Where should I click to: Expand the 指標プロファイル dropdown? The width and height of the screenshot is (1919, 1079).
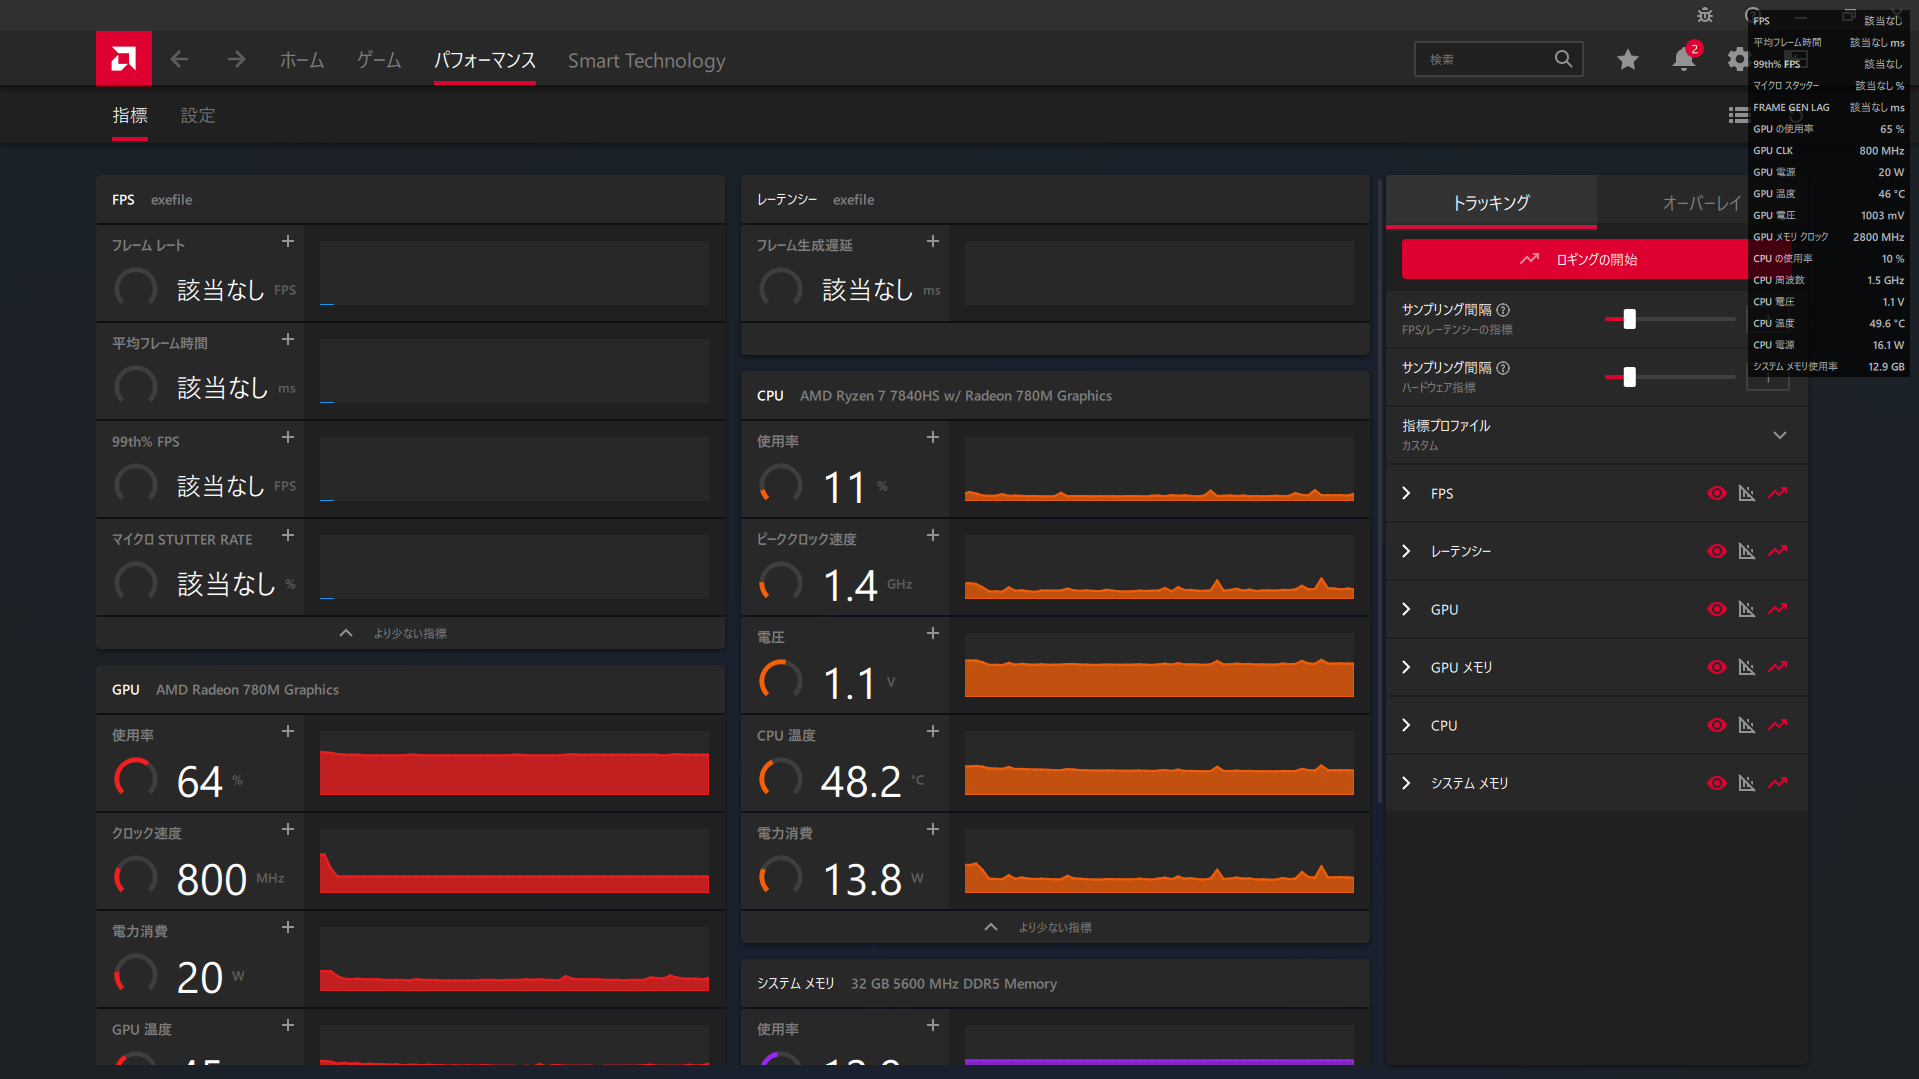click(1779, 435)
